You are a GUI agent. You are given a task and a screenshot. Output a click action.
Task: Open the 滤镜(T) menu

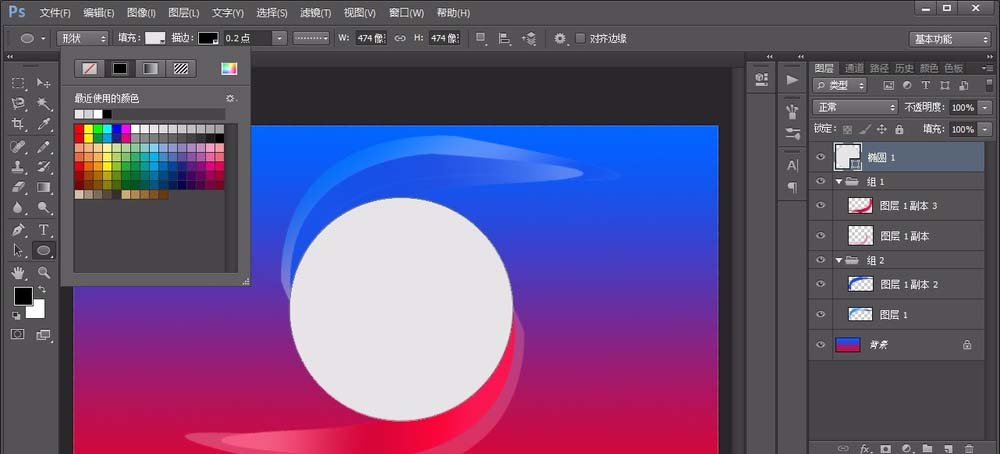pyautogui.click(x=316, y=13)
